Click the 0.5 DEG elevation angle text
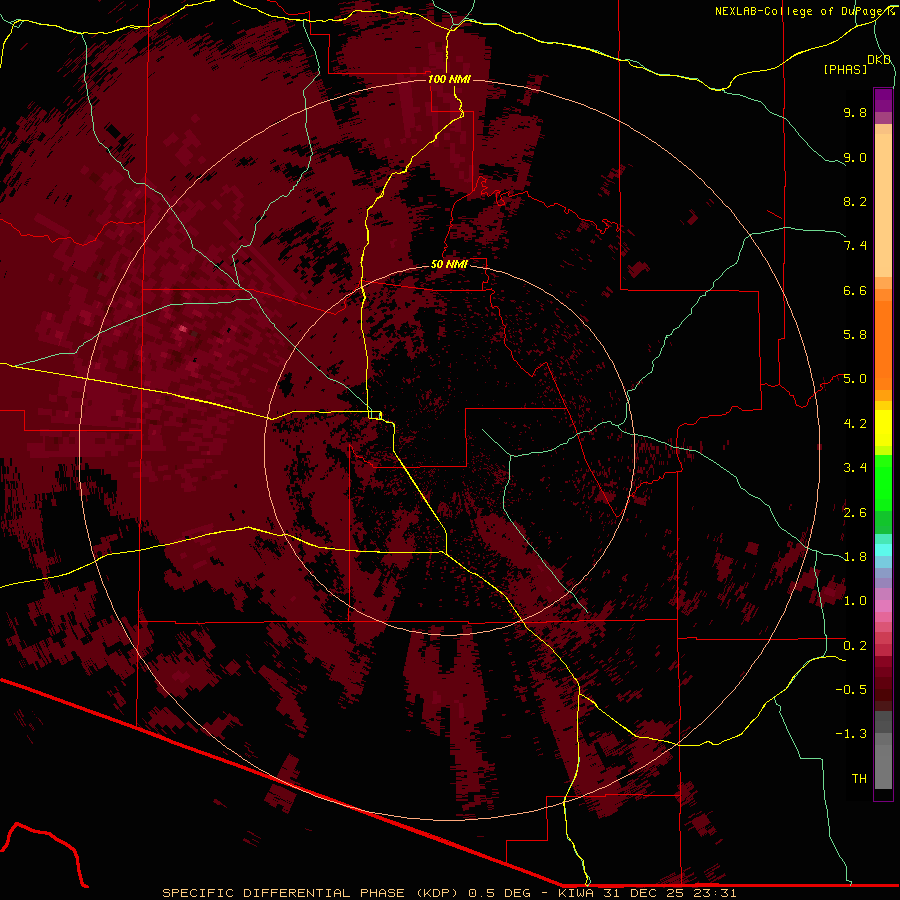Viewport: 900px width, 900px height. tap(501, 893)
